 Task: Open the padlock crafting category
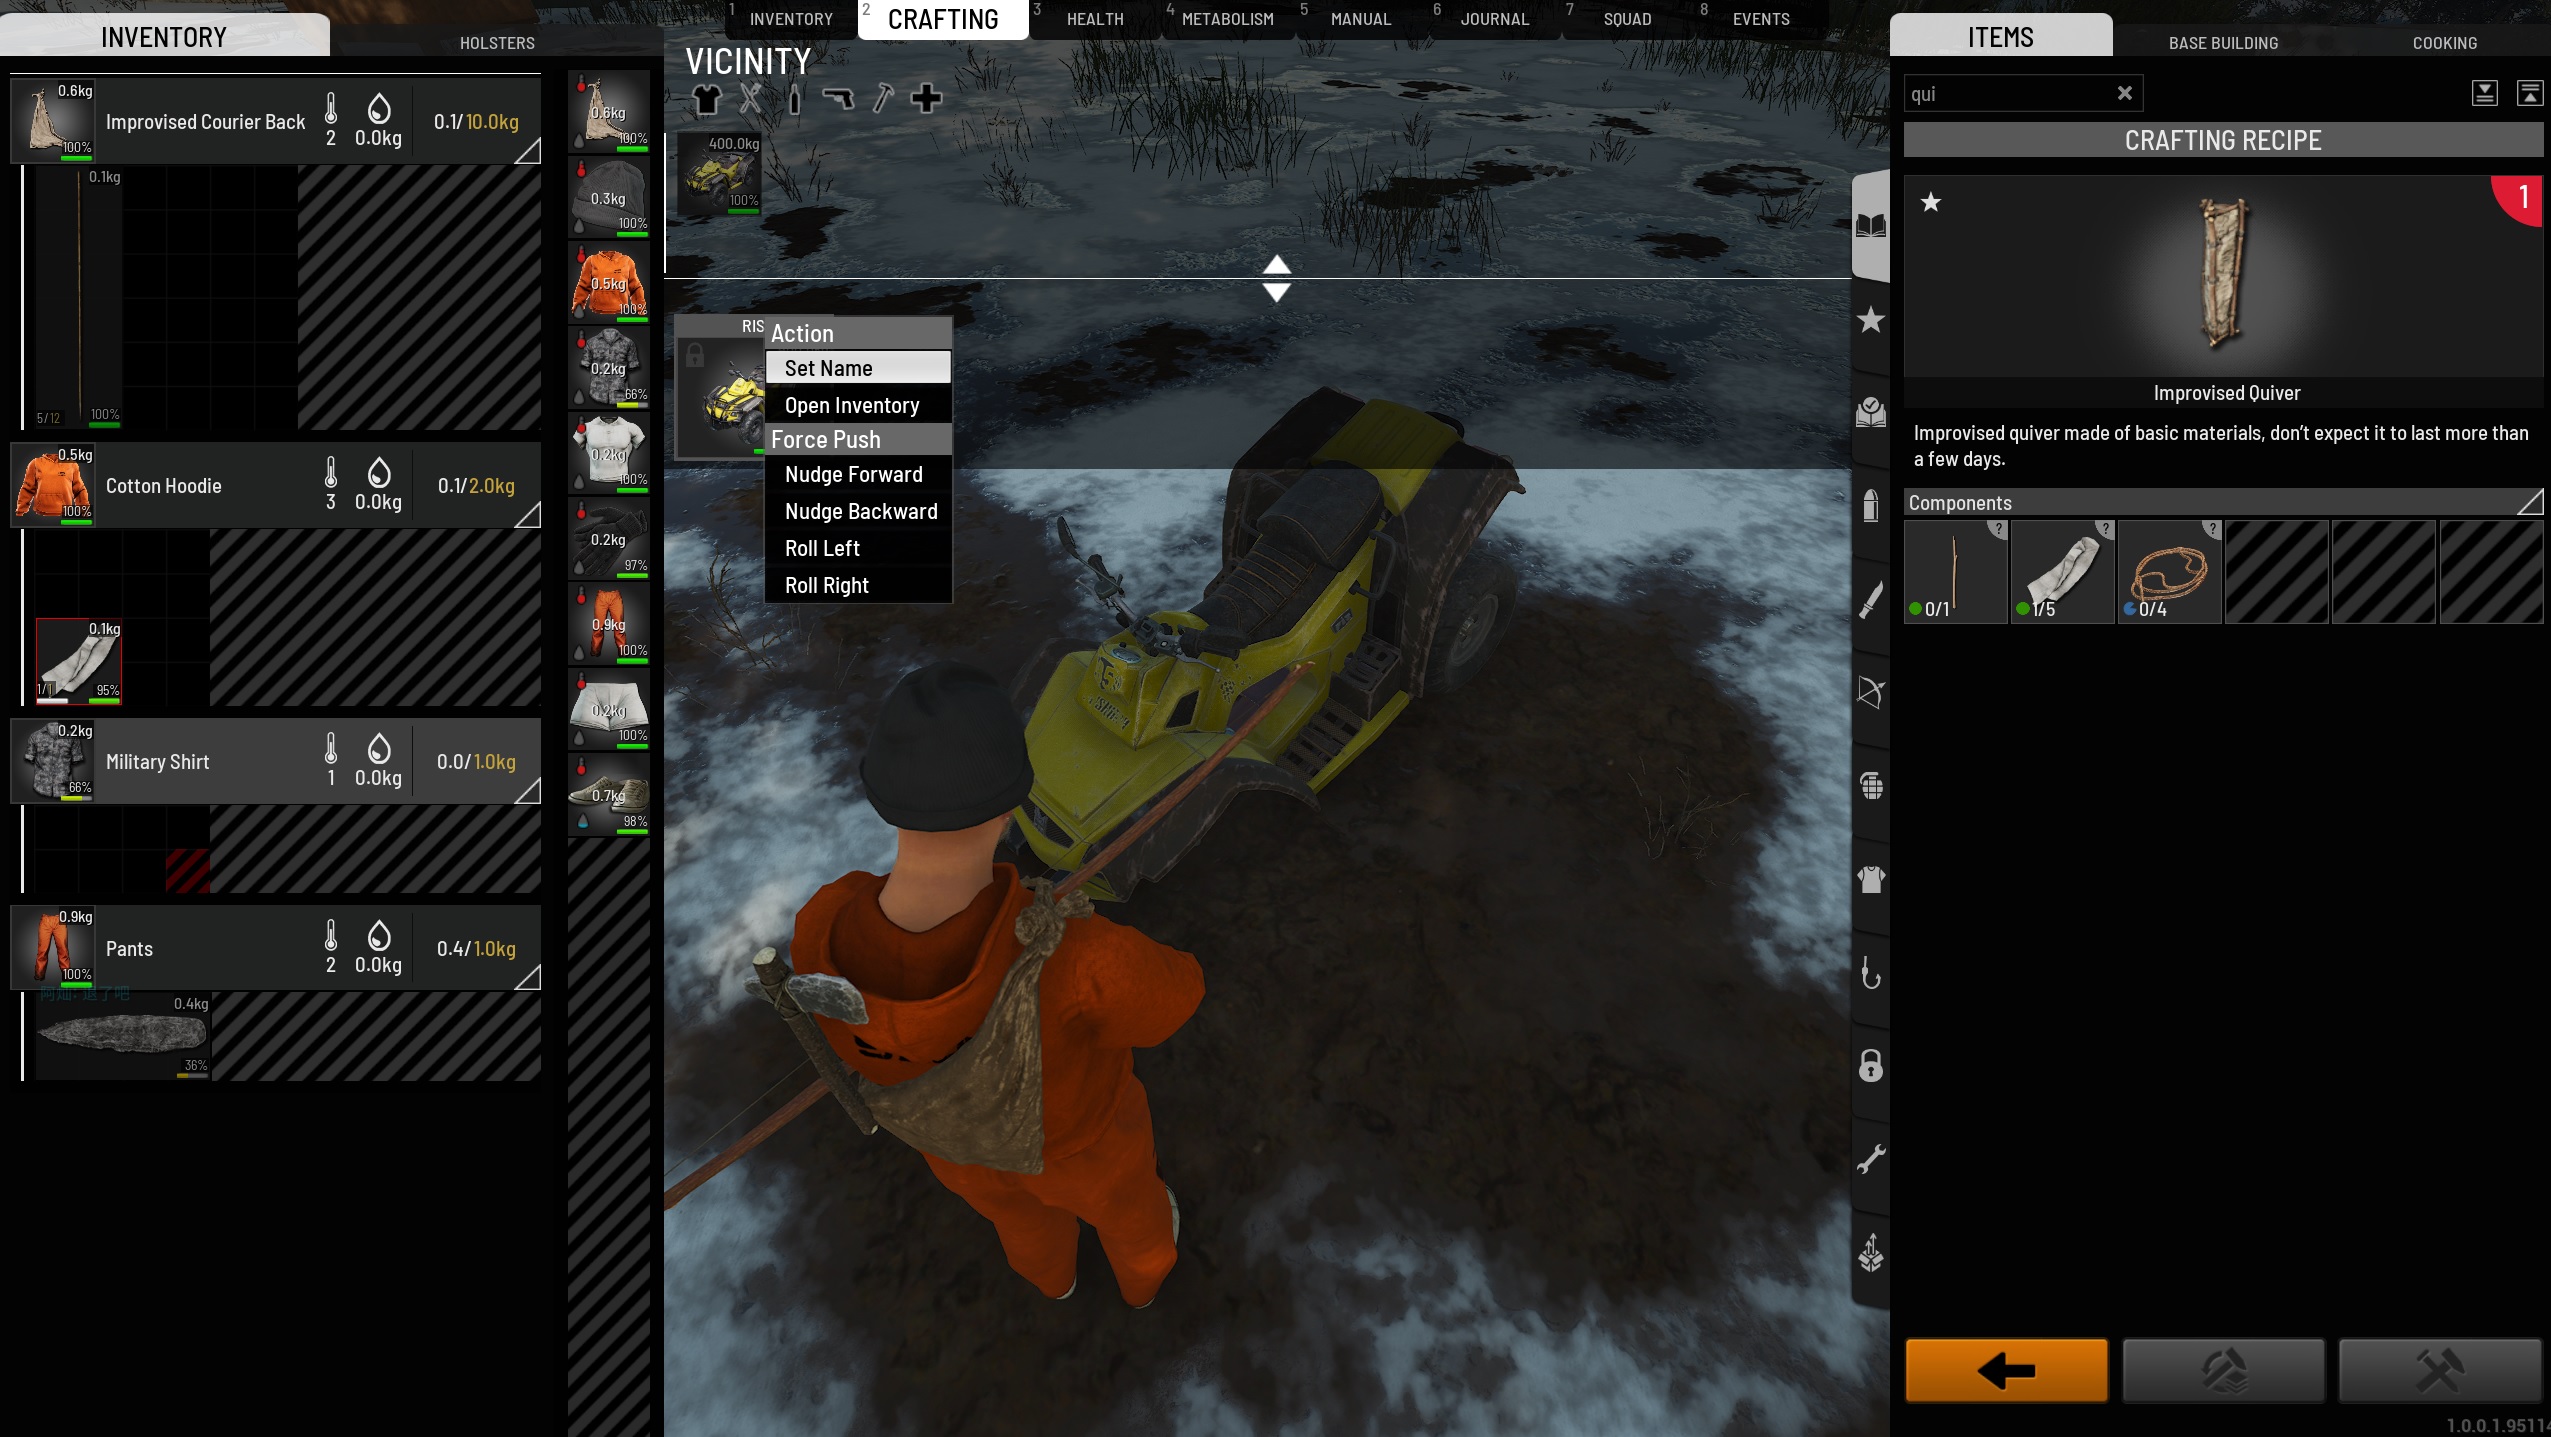pos(1871,1066)
